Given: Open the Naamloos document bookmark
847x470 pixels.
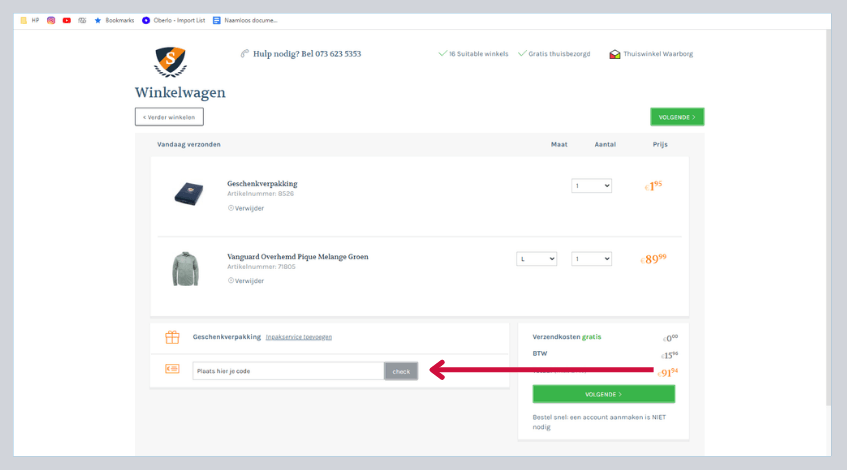Looking at the screenshot, I should coord(245,20).
